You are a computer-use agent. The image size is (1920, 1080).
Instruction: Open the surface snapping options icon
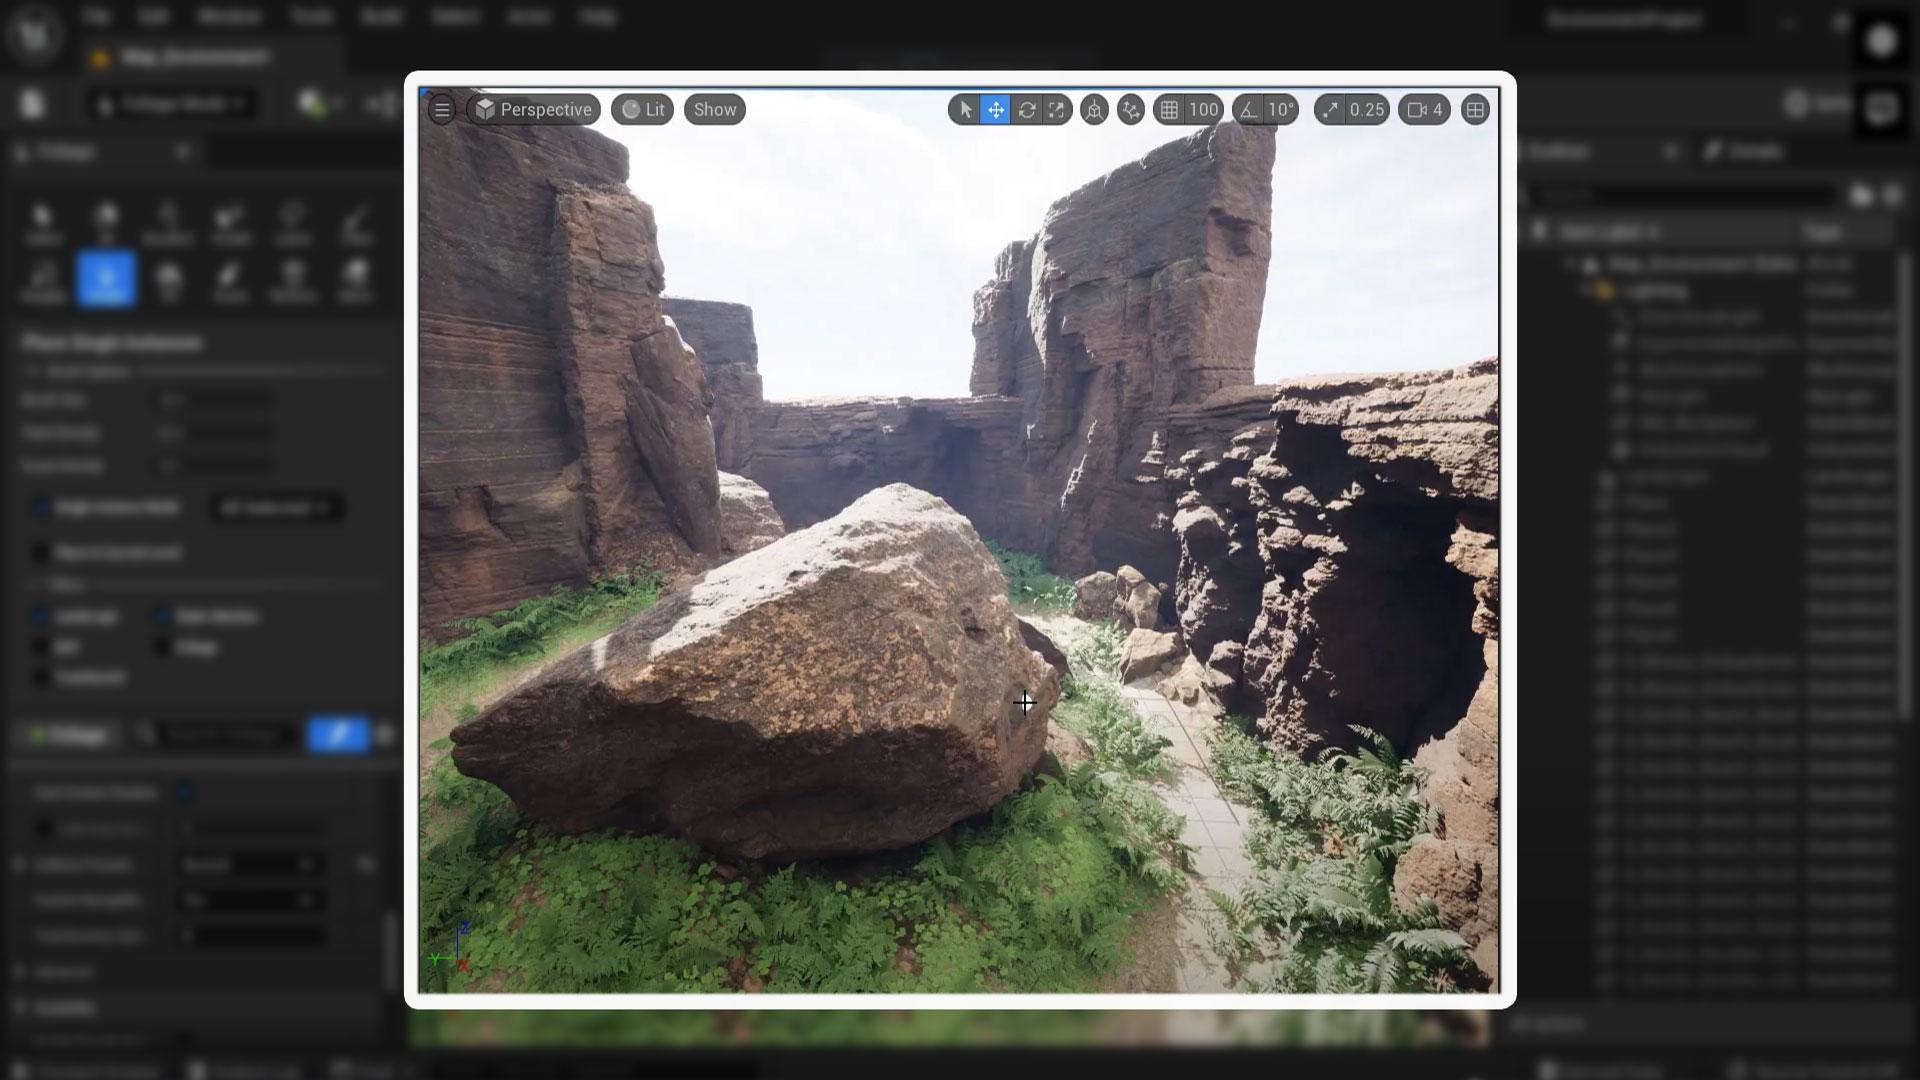[x=1131, y=110]
